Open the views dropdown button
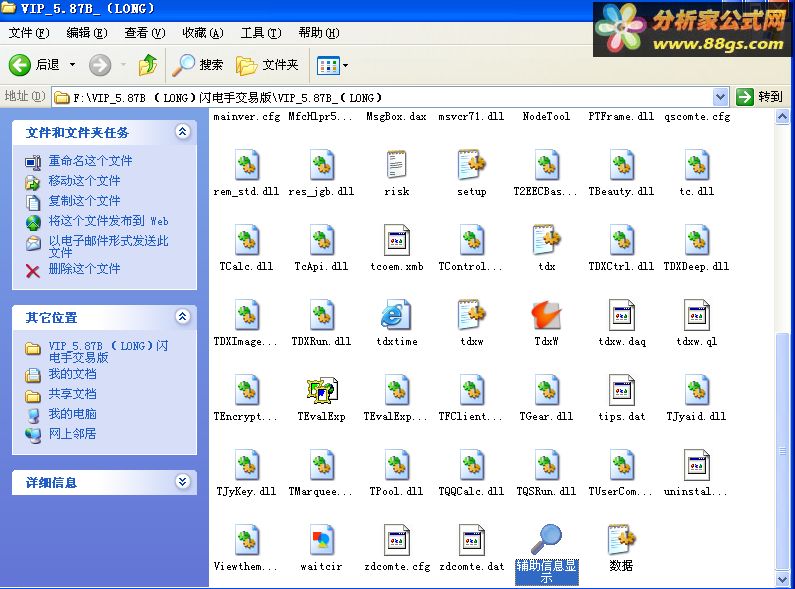 click(x=332, y=65)
